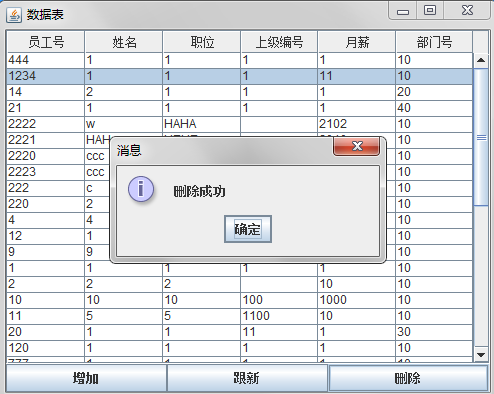Close the 数据表 window
The height and width of the screenshot is (394, 494).
point(467,11)
